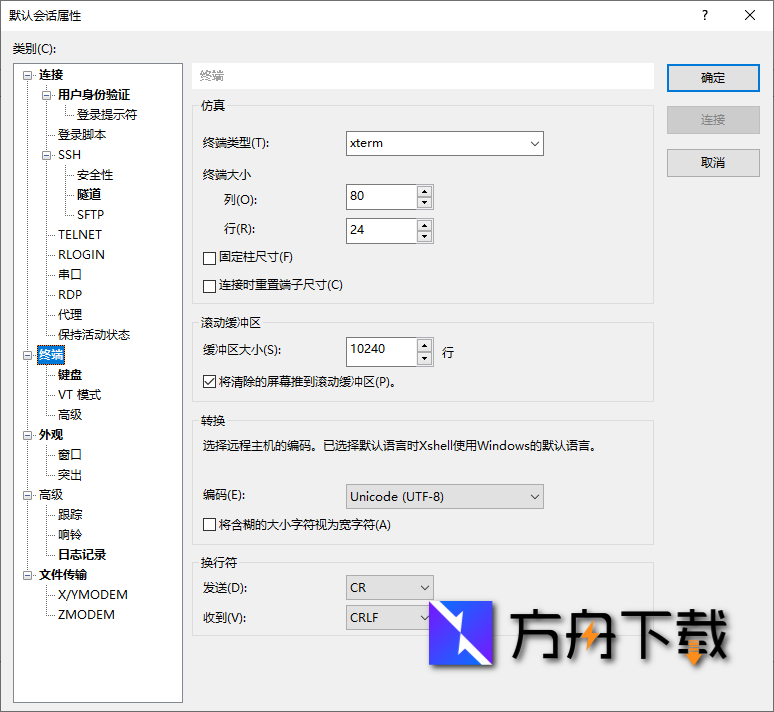This screenshot has height=712, width=774.
Task: Select RLOGIN in the tree
Action: [81, 255]
